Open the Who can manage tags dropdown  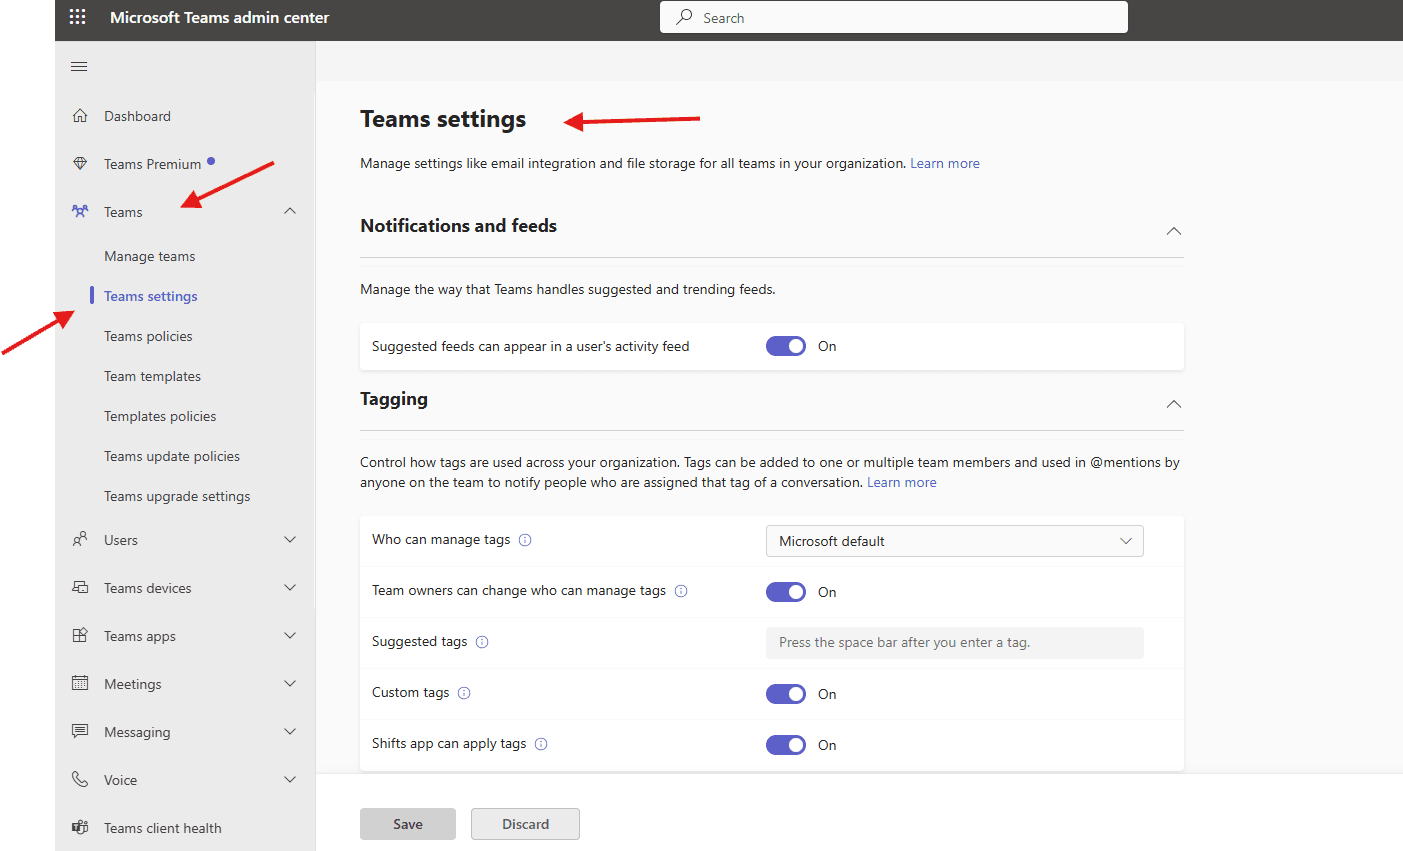click(x=953, y=540)
